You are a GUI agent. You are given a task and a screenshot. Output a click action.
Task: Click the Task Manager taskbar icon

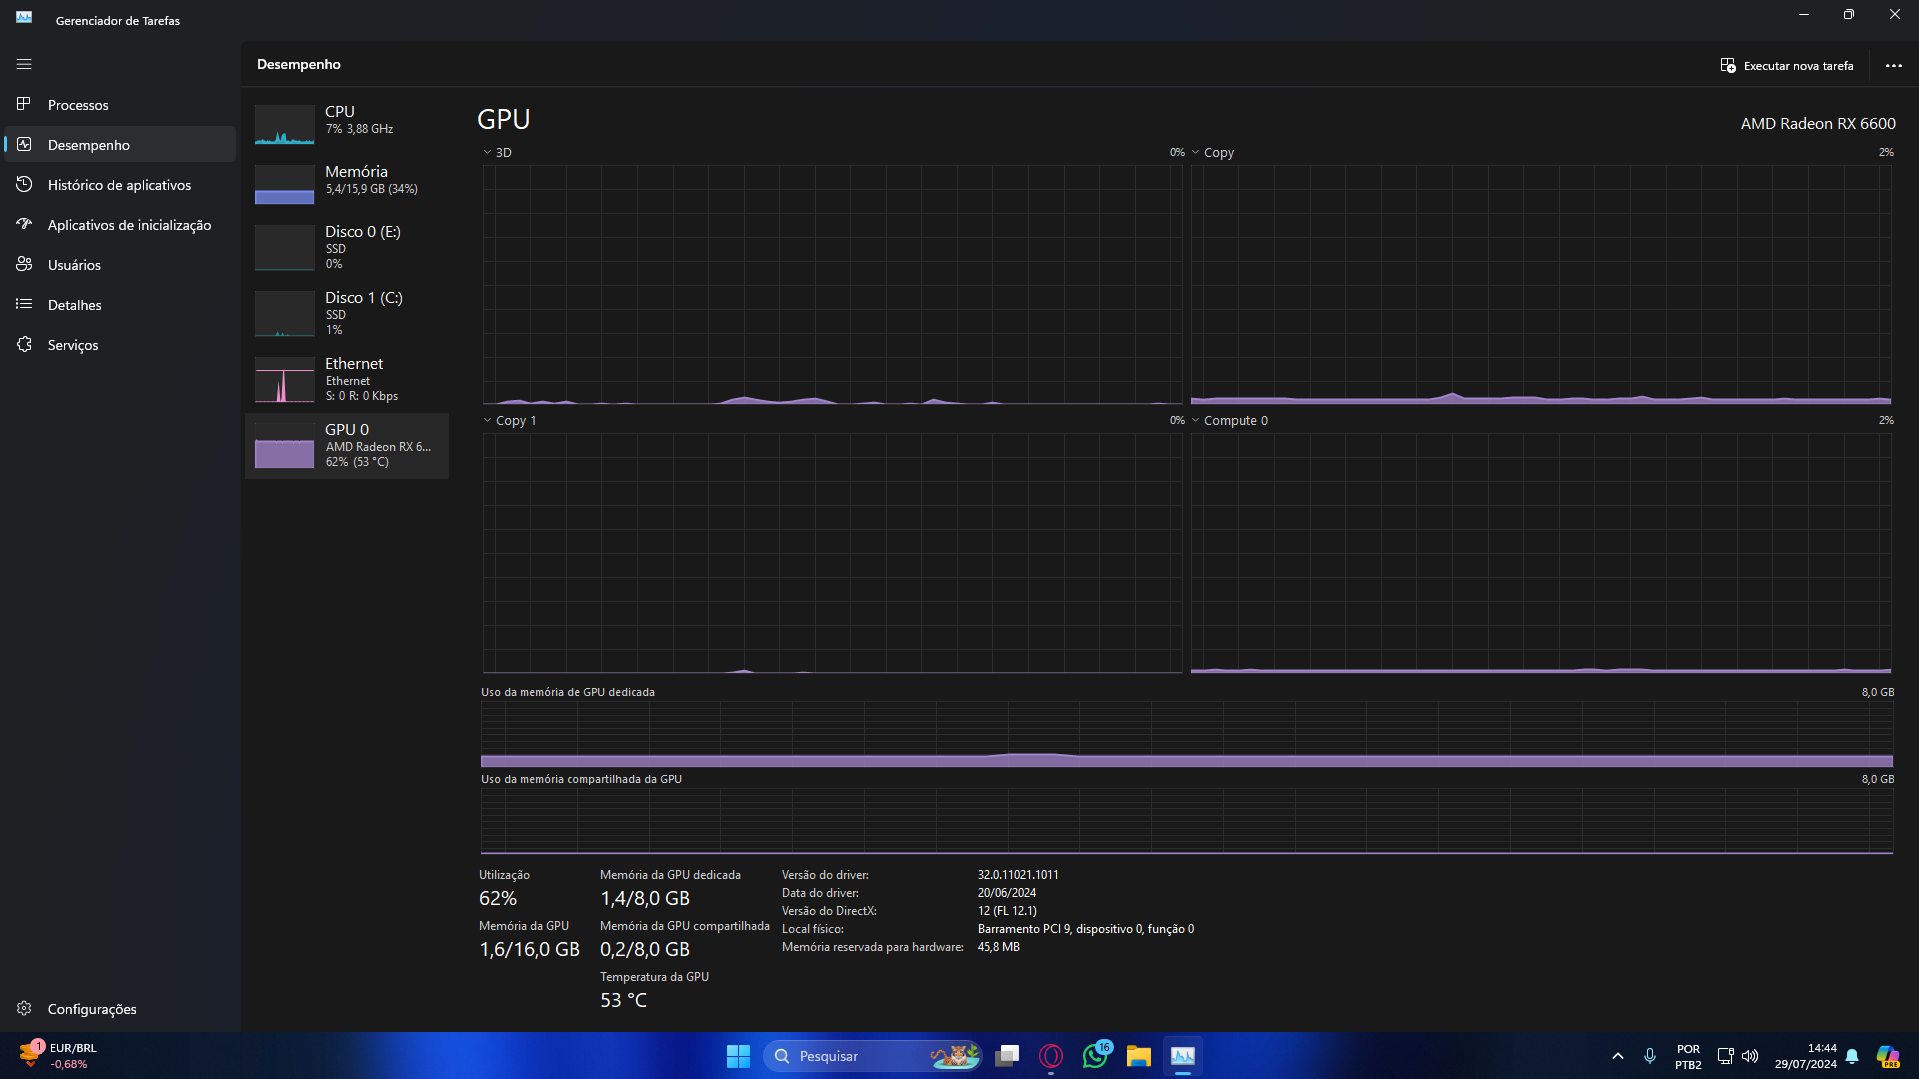pyautogui.click(x=1183, y=1056)
